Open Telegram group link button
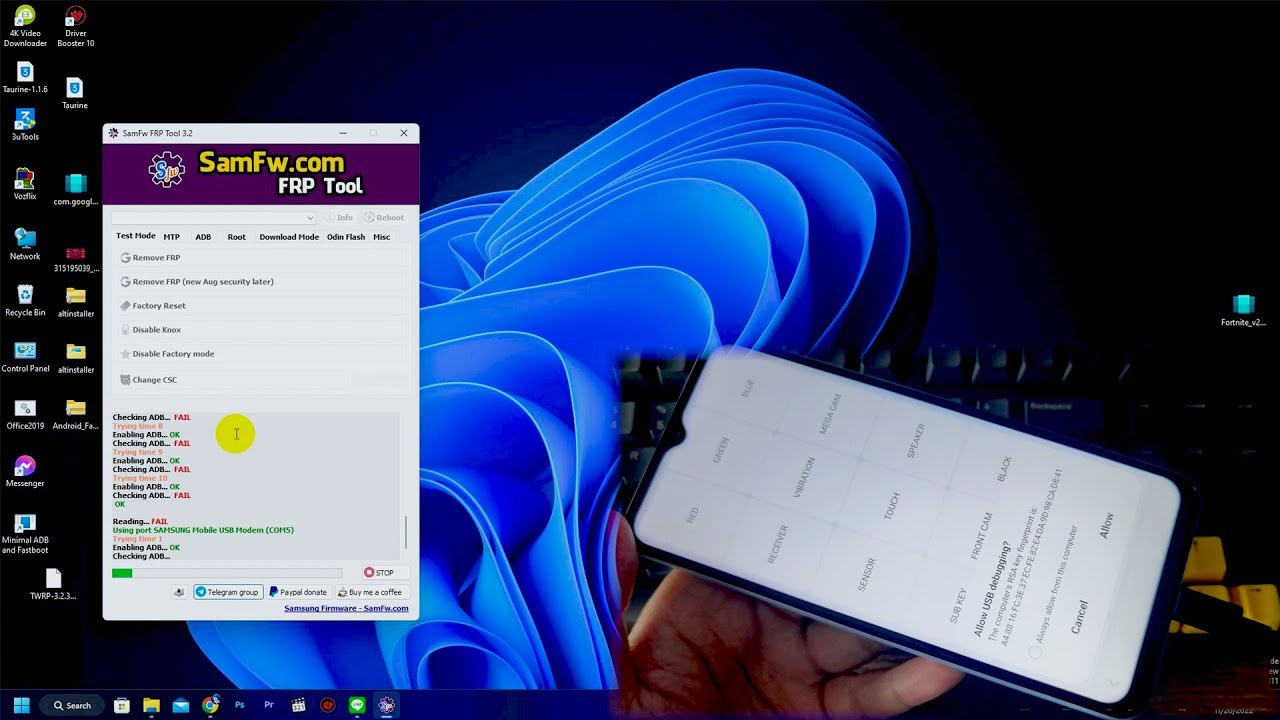 (227, 592)
